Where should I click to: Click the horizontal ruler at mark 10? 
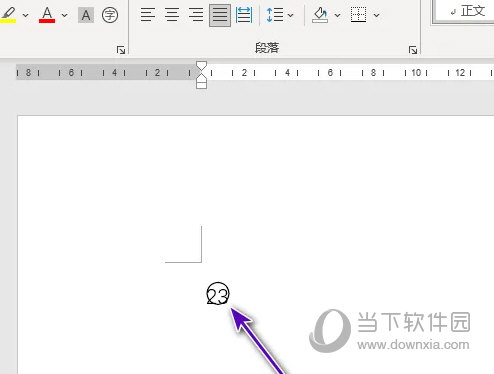pos(416,73)
